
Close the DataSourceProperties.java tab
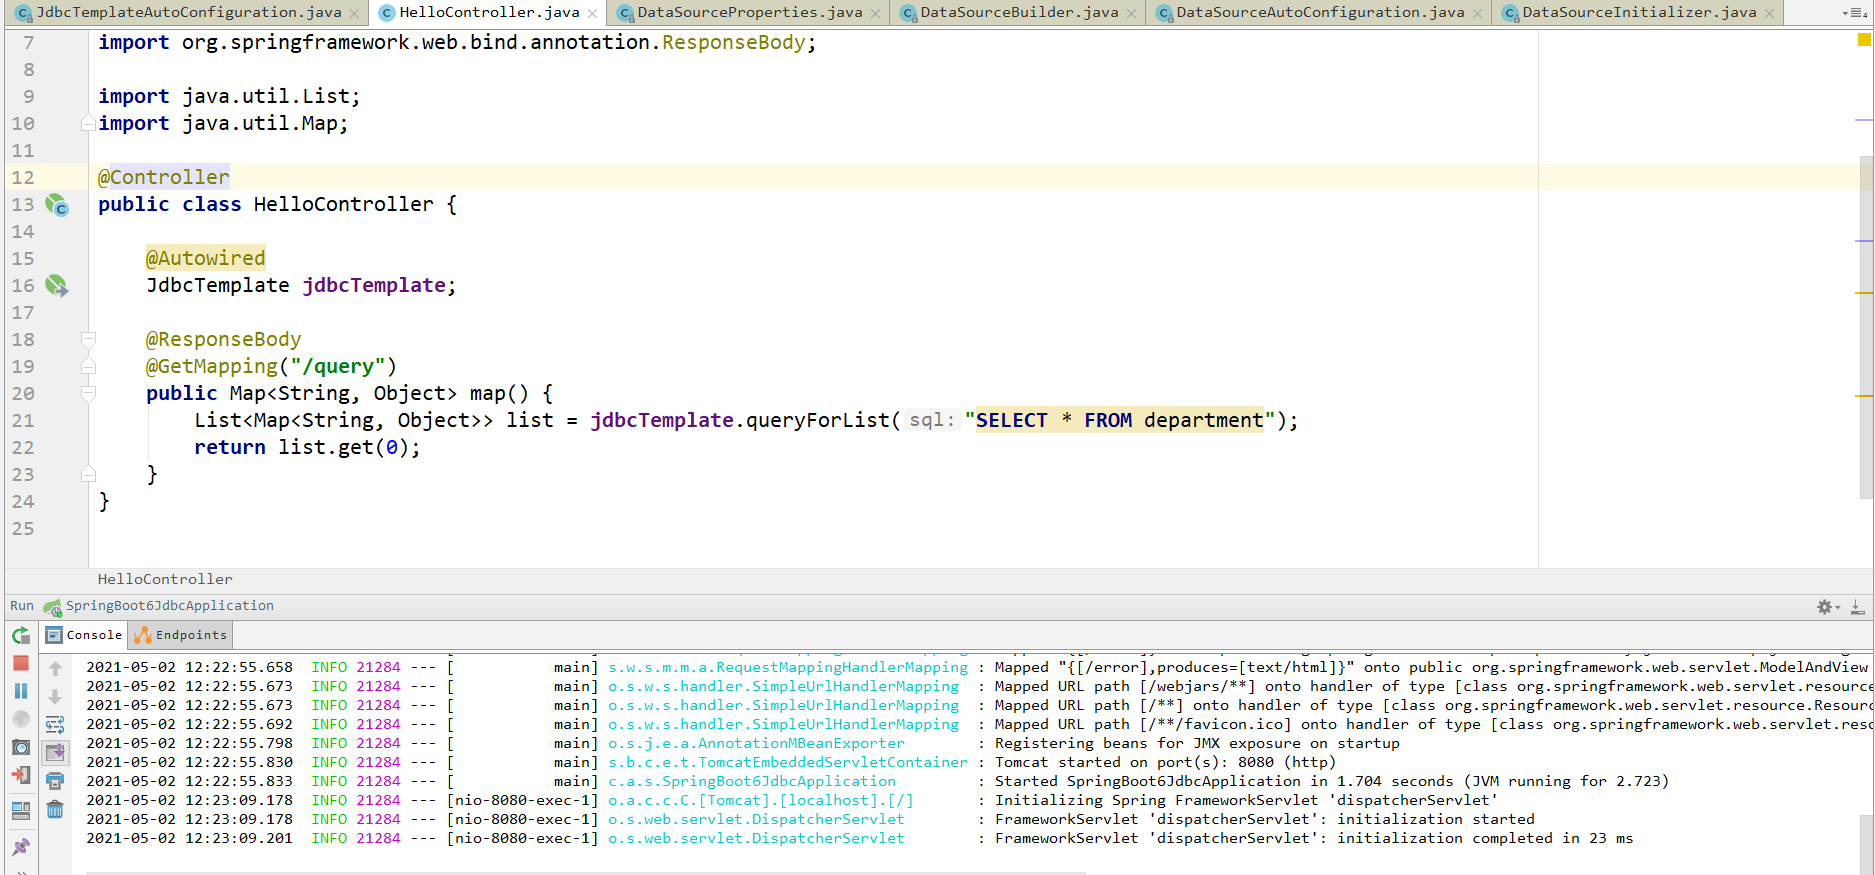click(x=875, y=14)
